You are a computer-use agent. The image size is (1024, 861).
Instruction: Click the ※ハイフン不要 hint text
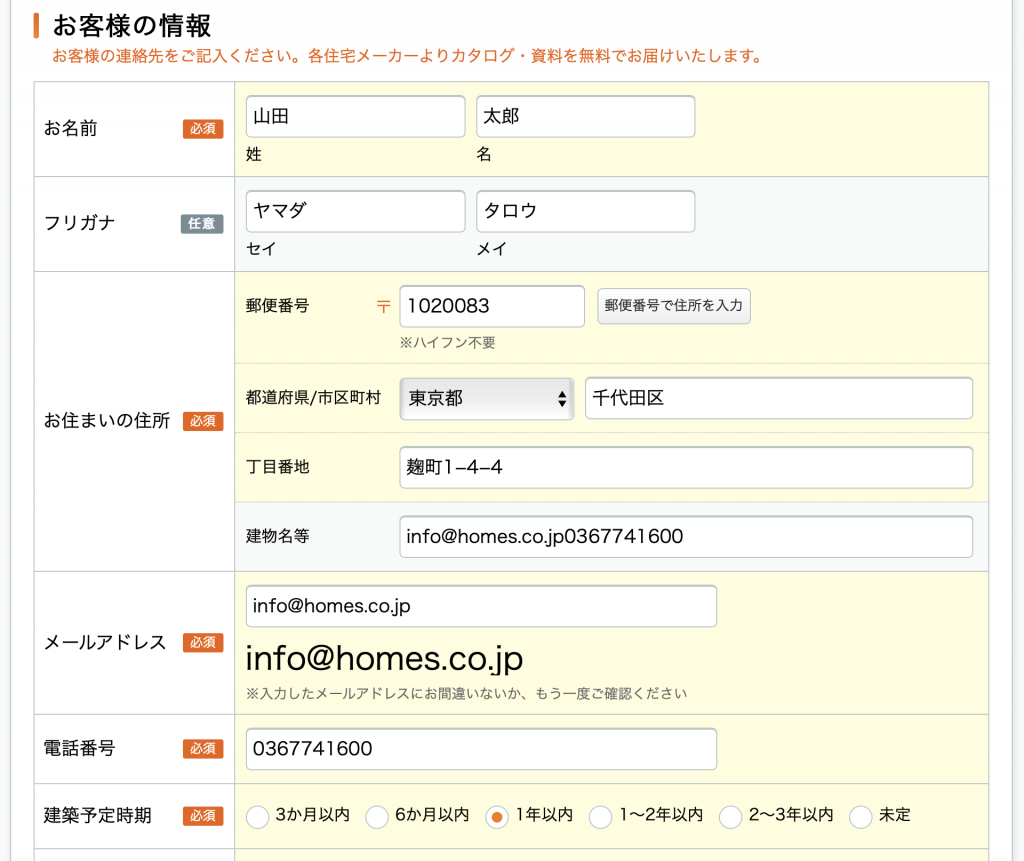tap(447, 342)
